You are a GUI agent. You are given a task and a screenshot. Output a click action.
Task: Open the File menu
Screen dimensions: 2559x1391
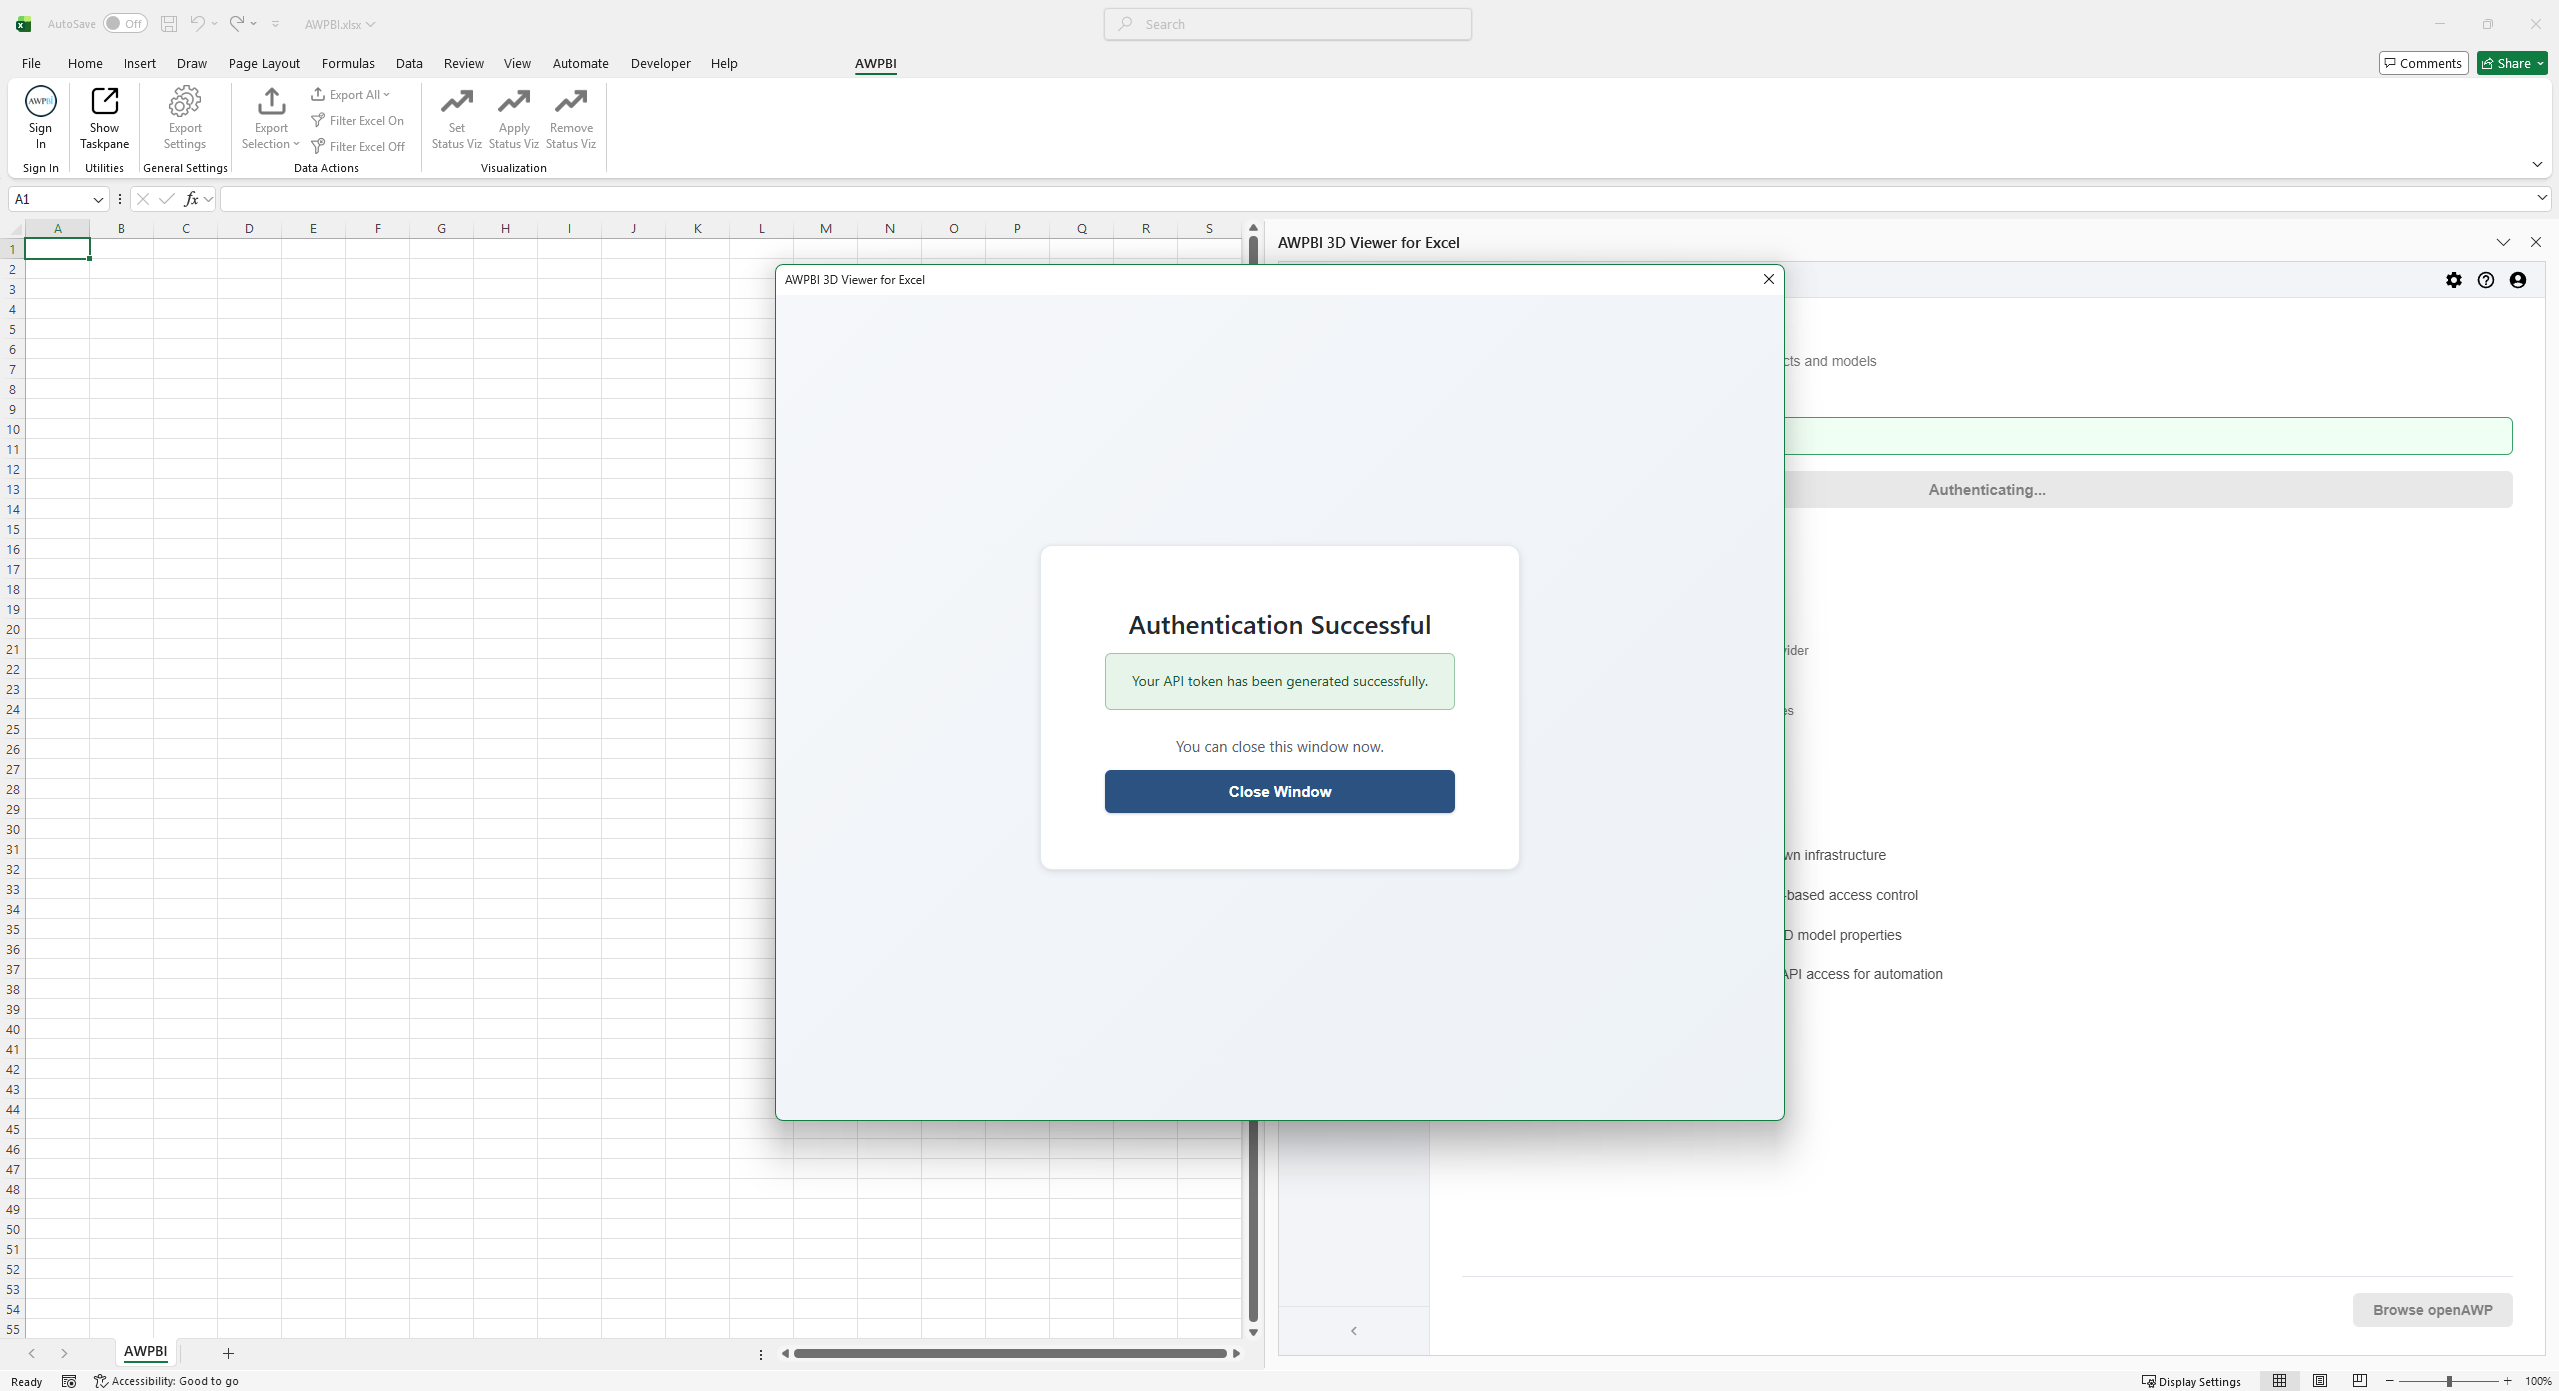(x=31, y=63)
